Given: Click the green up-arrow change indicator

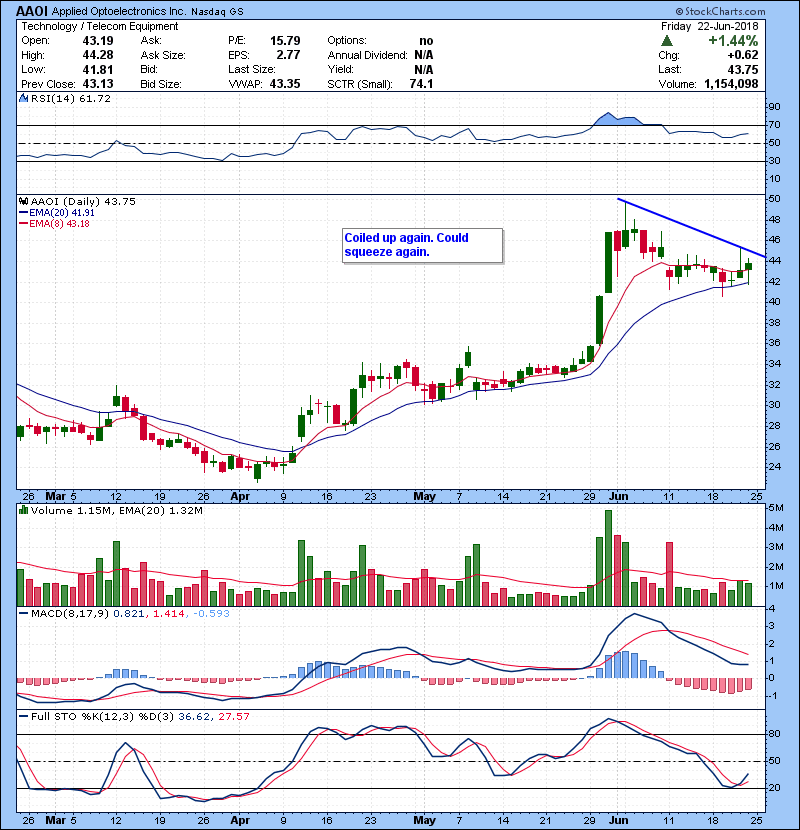Looking at the screenshot, I should click(667, 41).
